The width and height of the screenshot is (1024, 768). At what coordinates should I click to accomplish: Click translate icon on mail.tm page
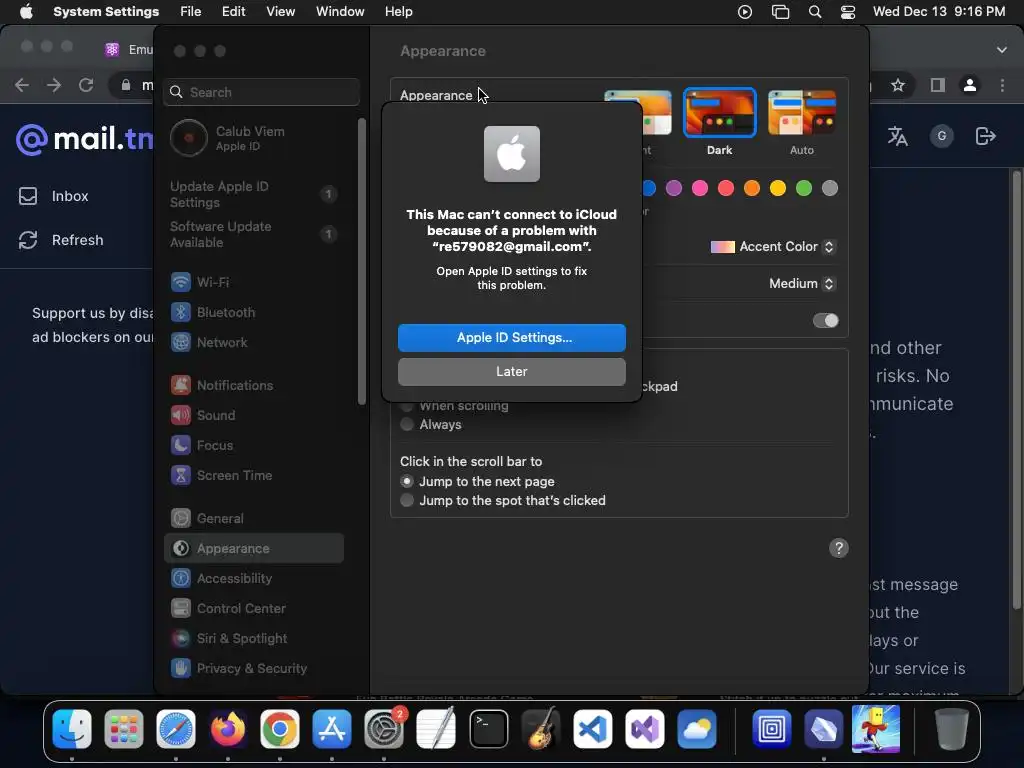point(897,136)
